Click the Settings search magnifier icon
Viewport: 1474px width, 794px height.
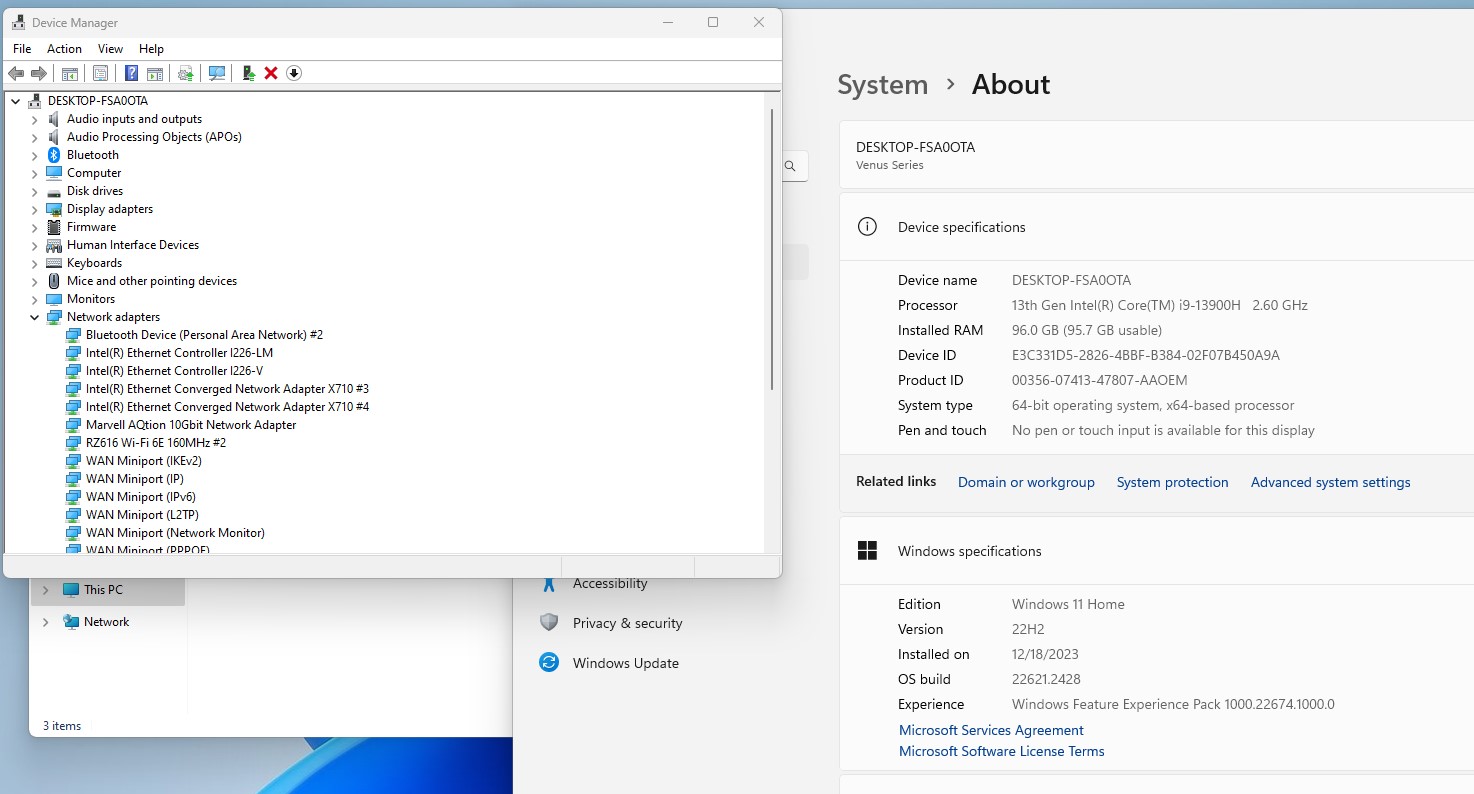tap(790, 167)
